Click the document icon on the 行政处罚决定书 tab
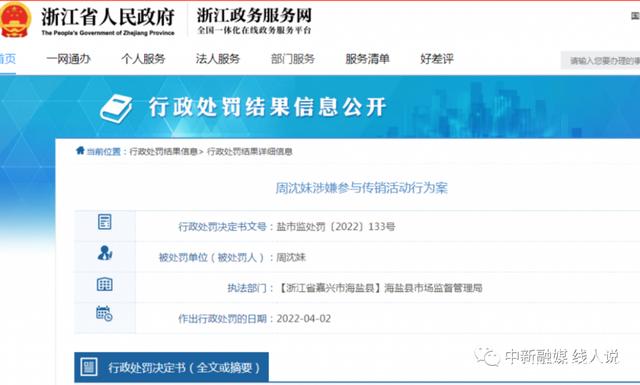The width and height of the screenshot is (640, 385). point(89,367)
